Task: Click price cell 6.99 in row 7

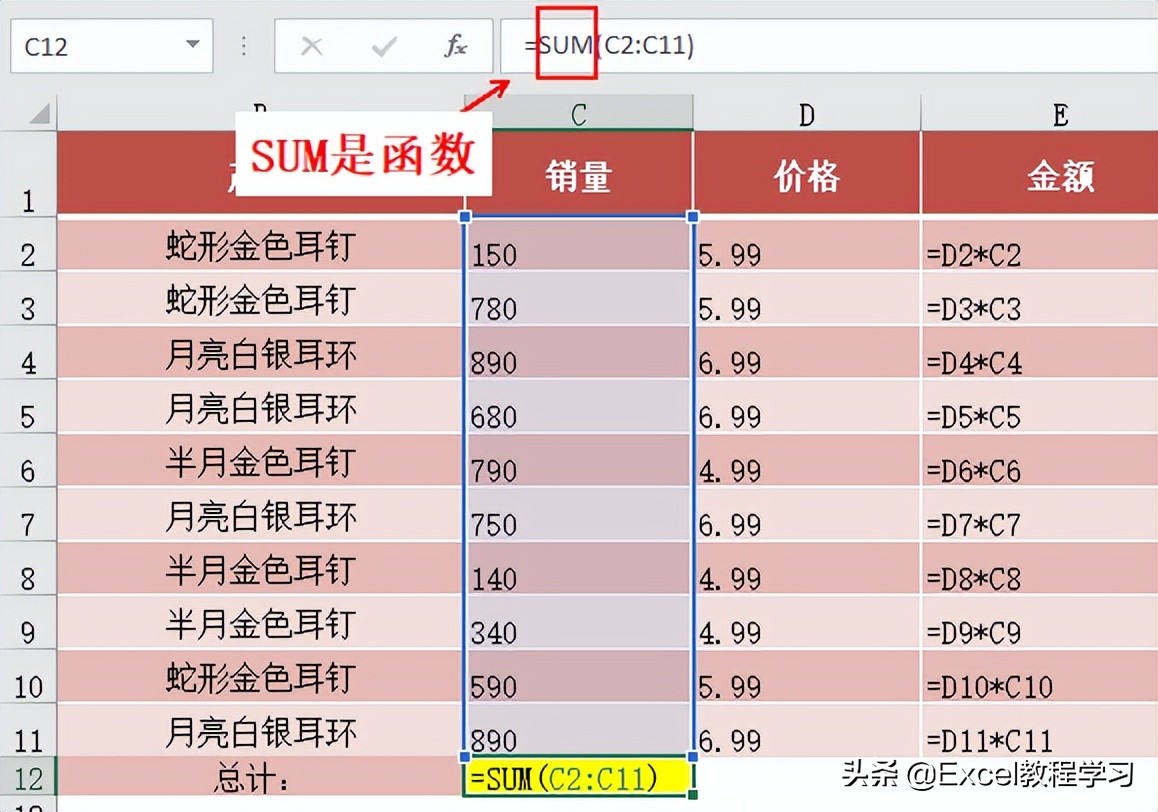Action: click(806, 514)
